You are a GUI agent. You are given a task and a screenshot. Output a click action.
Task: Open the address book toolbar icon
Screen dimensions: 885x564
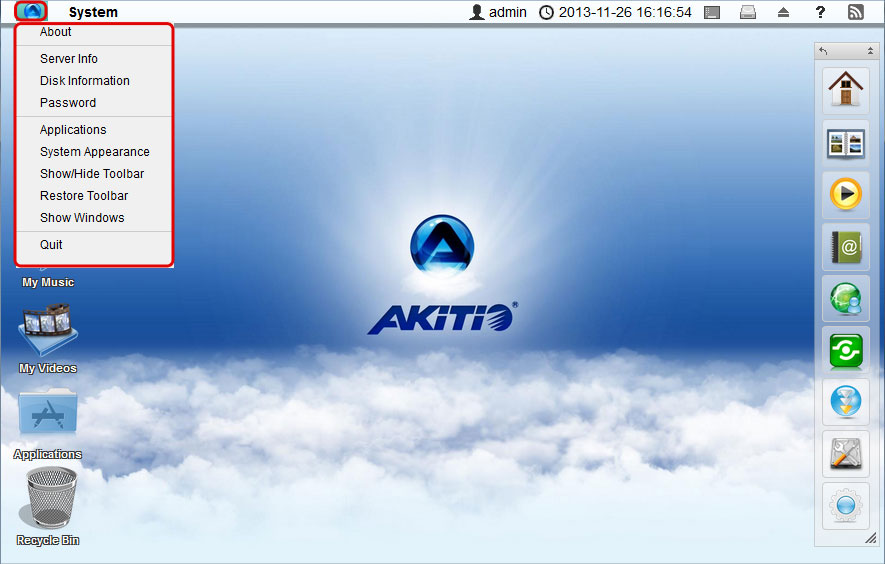click(x=845, y=247)
